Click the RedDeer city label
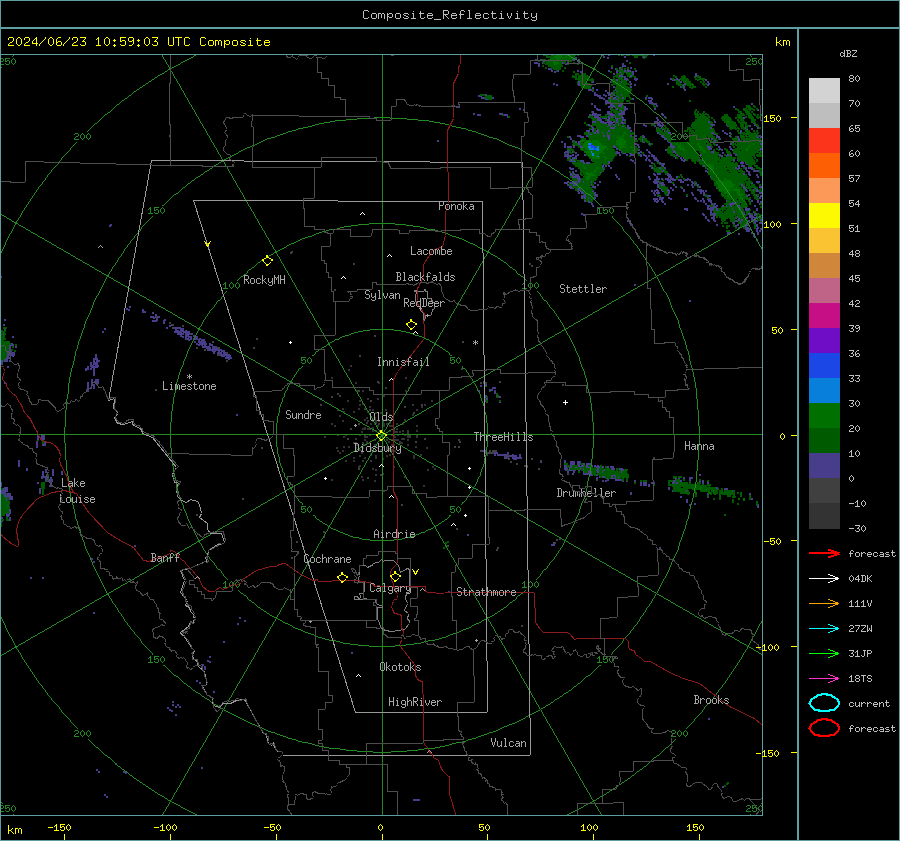 click(x=424, y=303)
